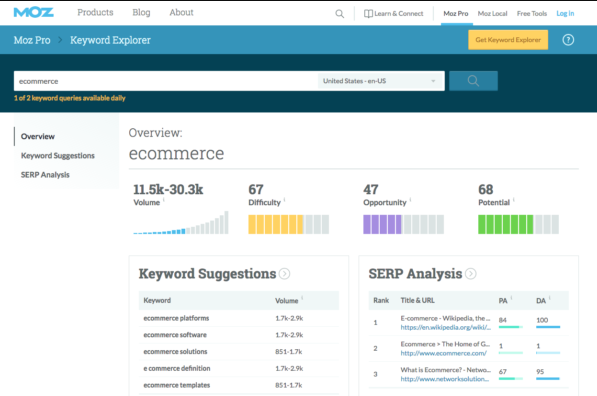The height and width of the screenshot is (396, 597).
Task: Click the yellow Difficulty score bar
Action: click(289, 224)
